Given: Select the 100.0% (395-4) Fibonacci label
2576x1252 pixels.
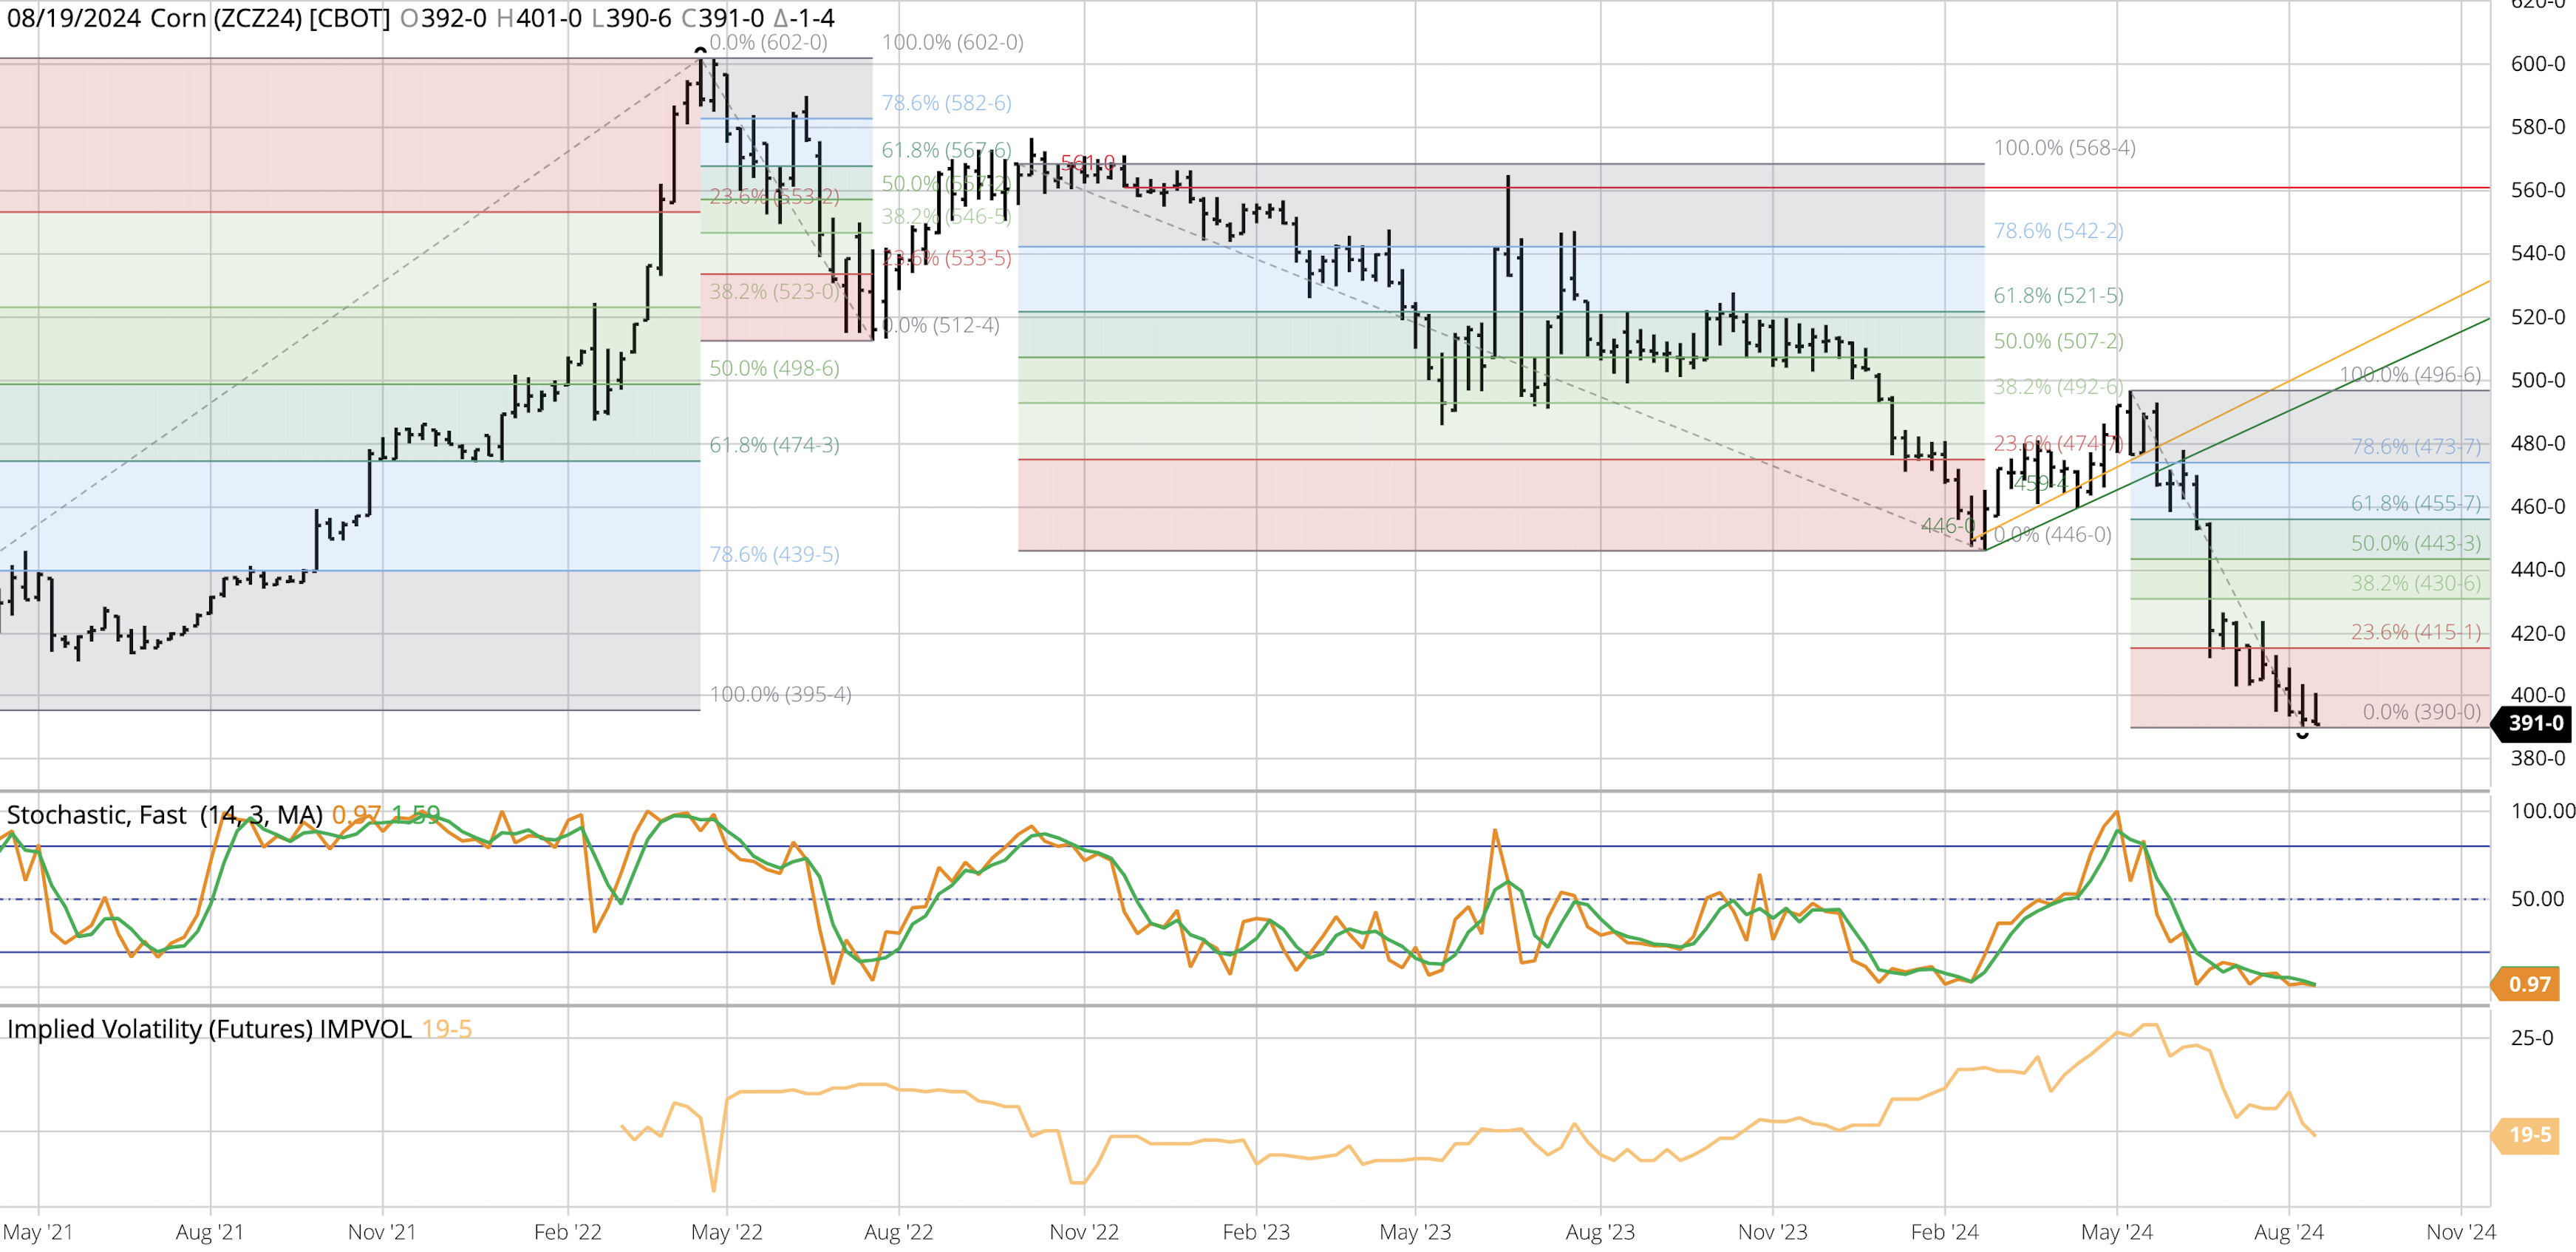Looking at the screenshot, I should click(780, 694).
